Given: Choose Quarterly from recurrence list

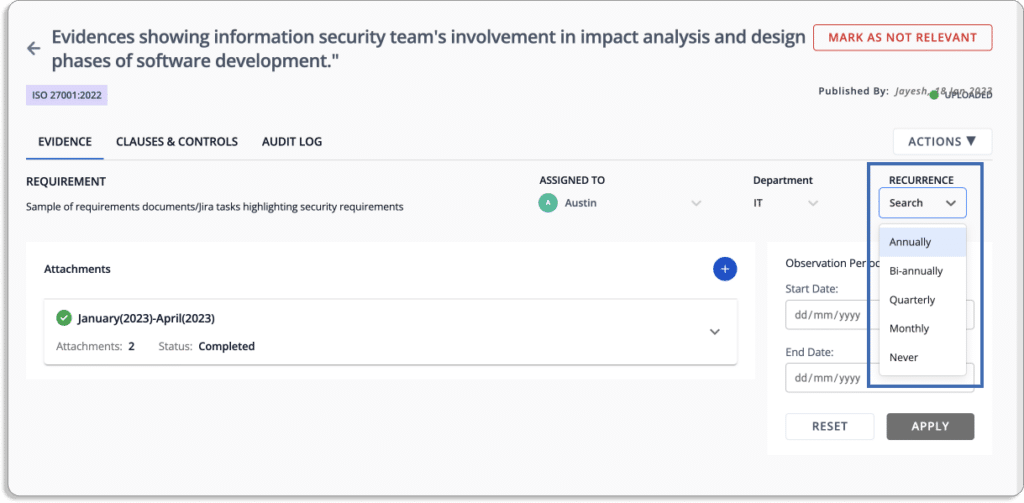Looking at the screenshot, I should [x=922, y=300].
